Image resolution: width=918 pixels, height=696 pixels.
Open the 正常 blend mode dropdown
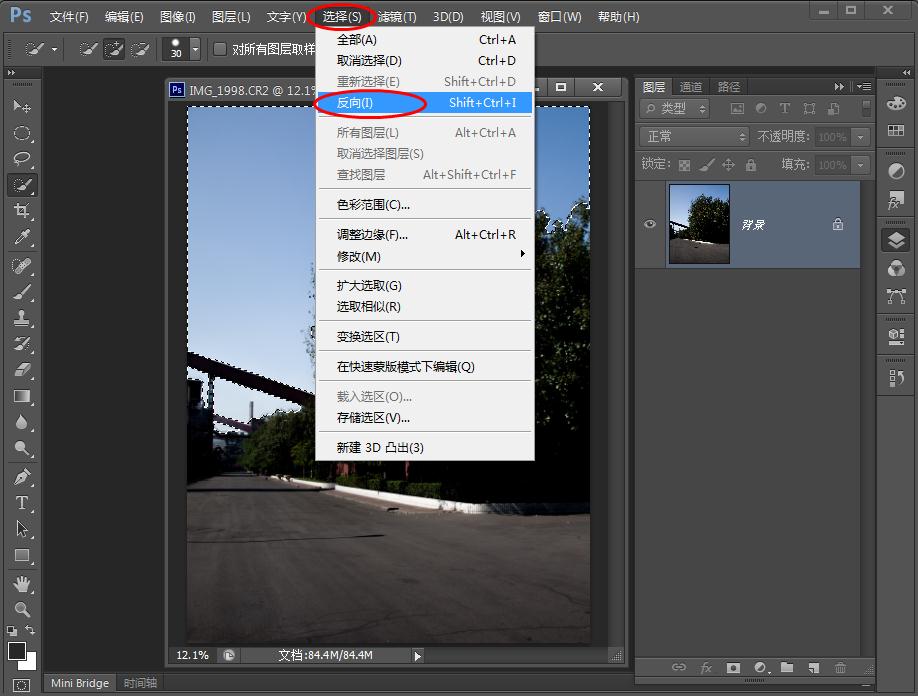694,136
